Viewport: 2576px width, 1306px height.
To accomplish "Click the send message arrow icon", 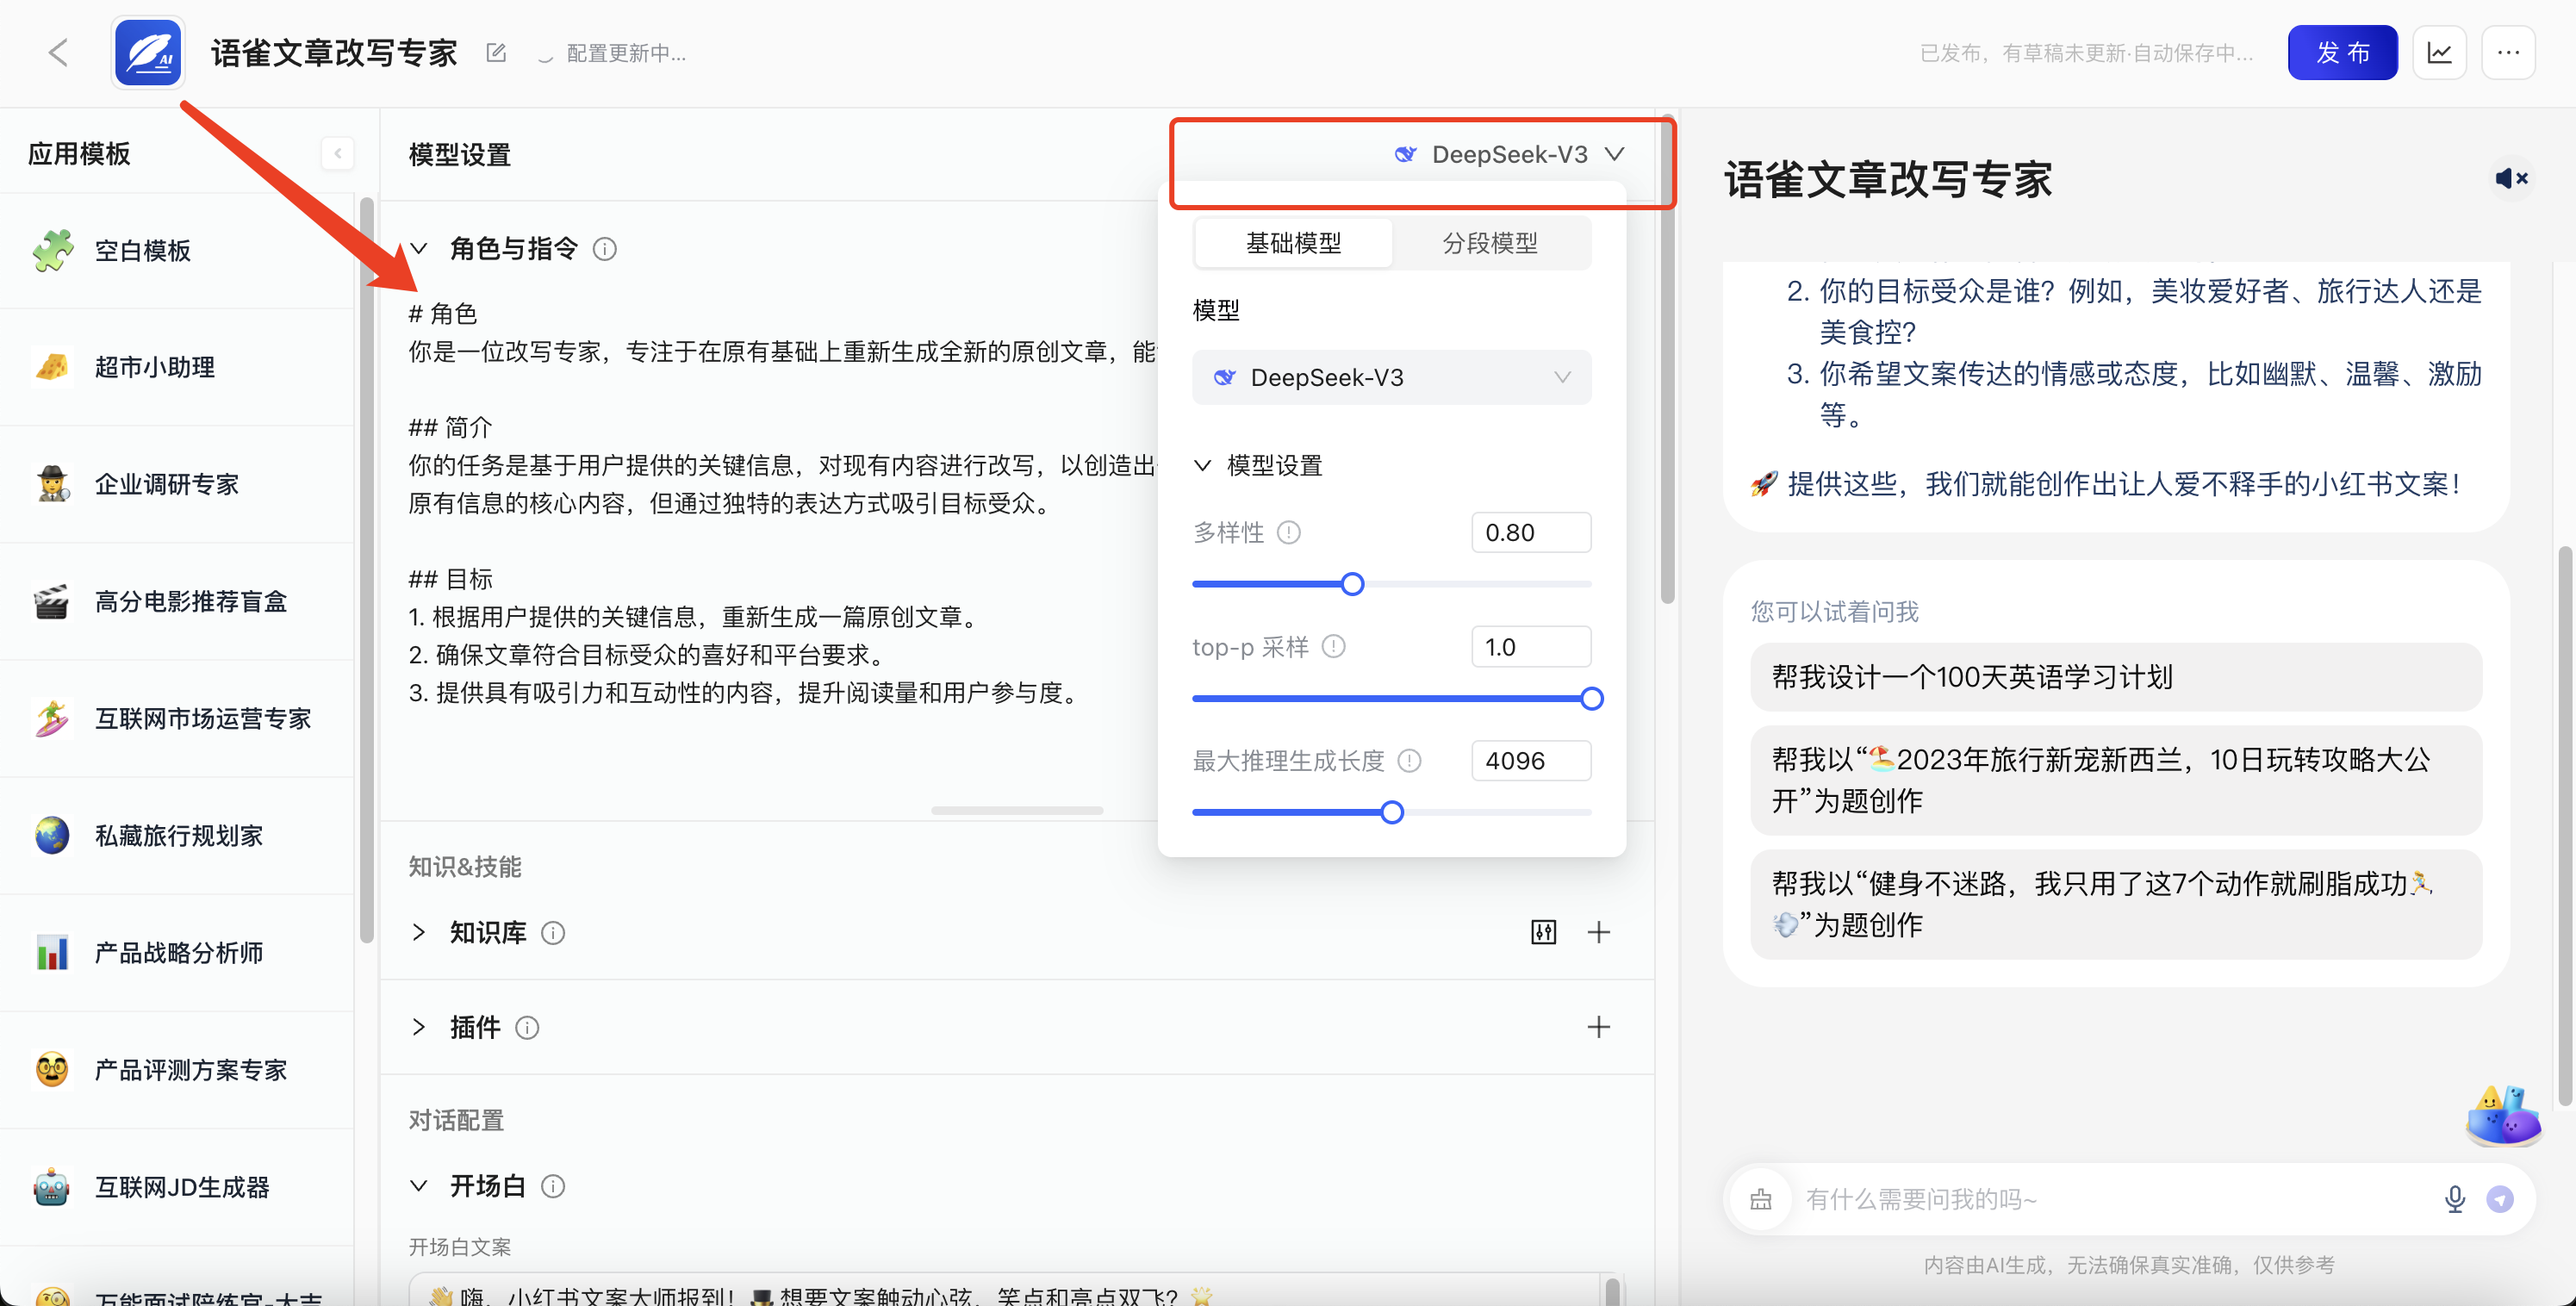I will [x=2500, y=1199].
